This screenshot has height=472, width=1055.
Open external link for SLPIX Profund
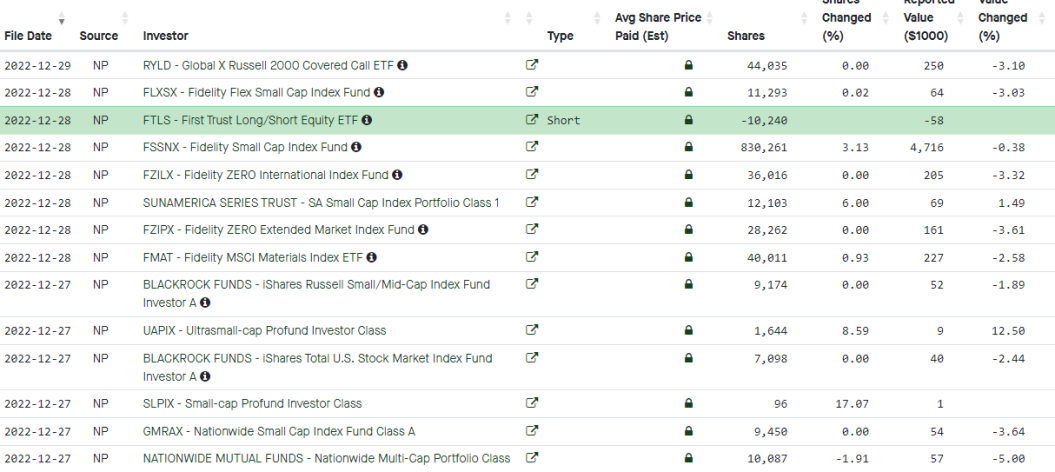coord(532,403)
